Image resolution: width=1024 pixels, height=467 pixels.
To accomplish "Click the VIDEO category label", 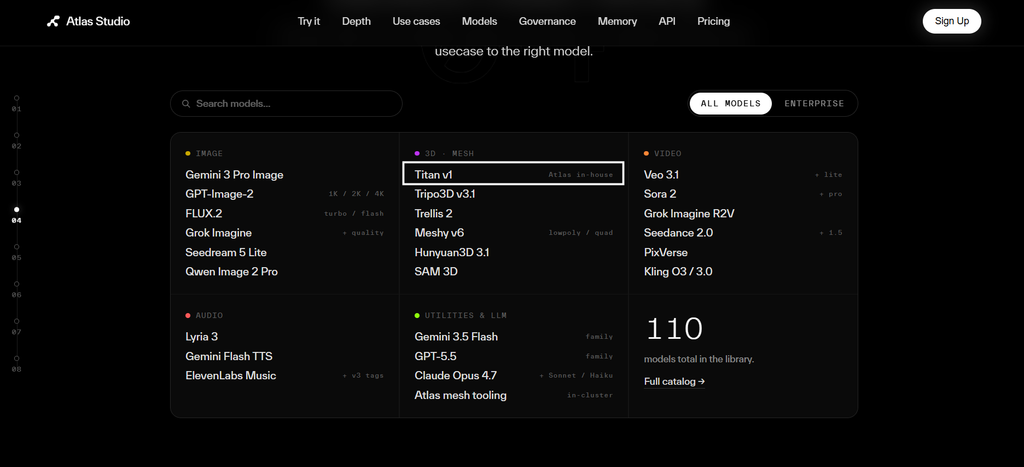I will click(x=667, y=153).
